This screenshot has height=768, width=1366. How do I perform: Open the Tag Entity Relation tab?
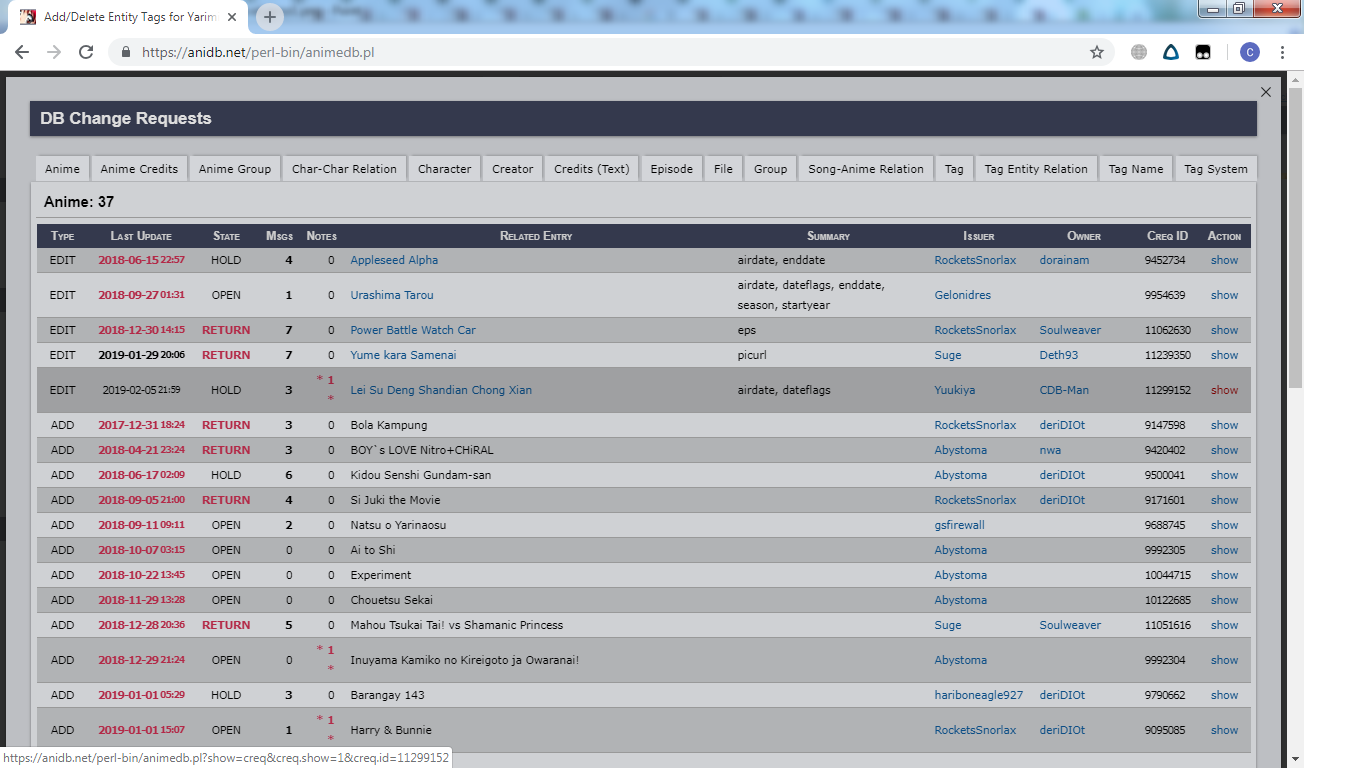click(x=1035, y=169)
